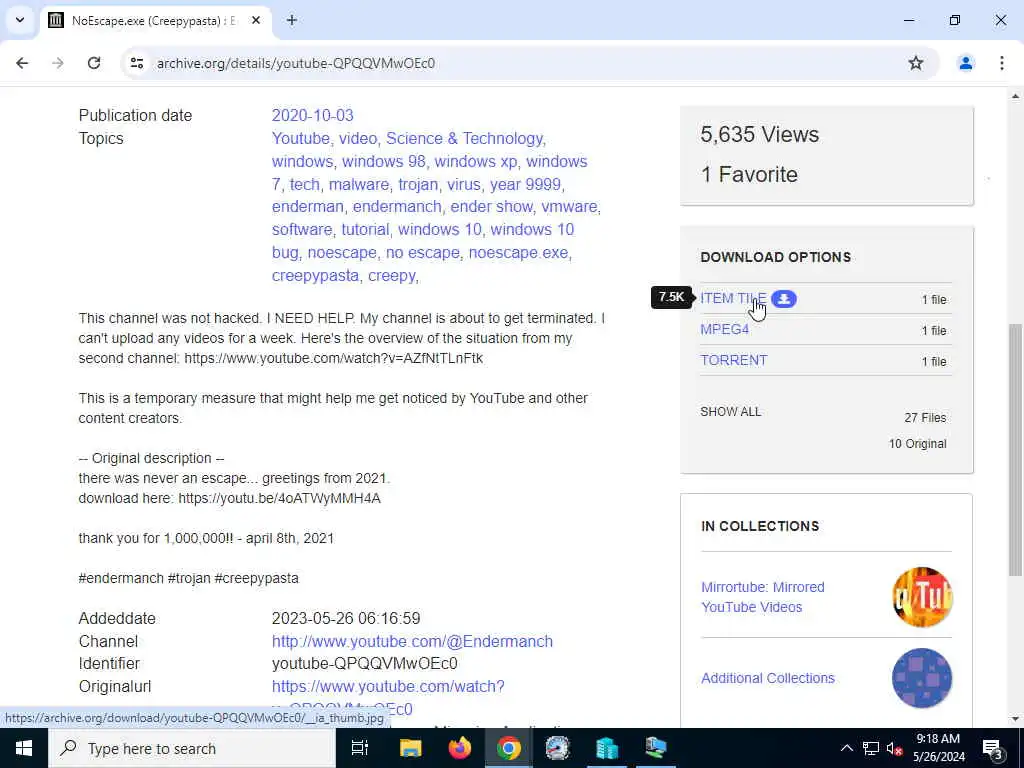Click the scrollbar up arrow
This screenshot has width=1024, height=768.
click(1015, 96)
